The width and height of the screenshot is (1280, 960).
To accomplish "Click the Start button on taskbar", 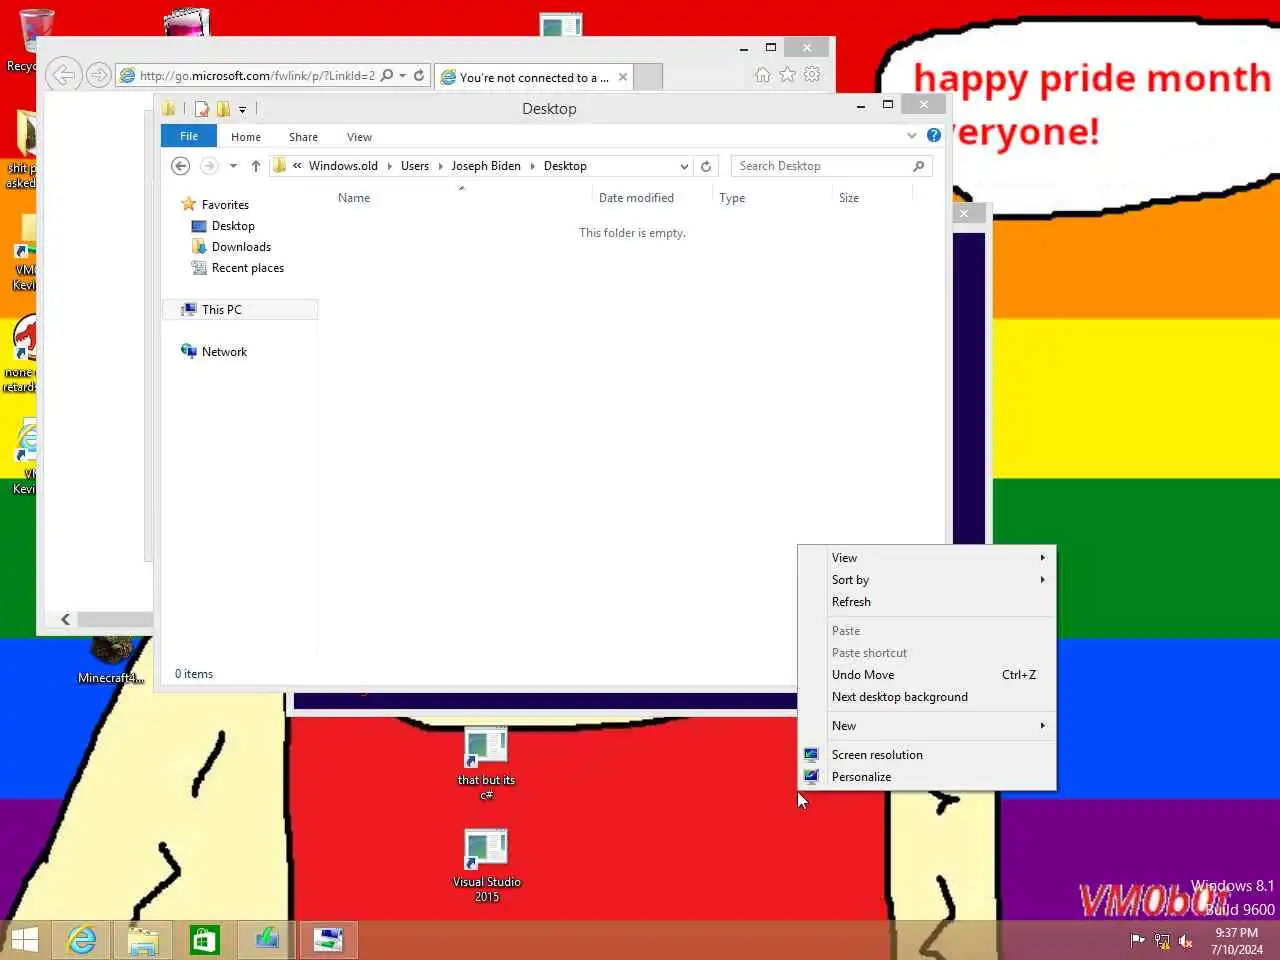I will (24, 940).
